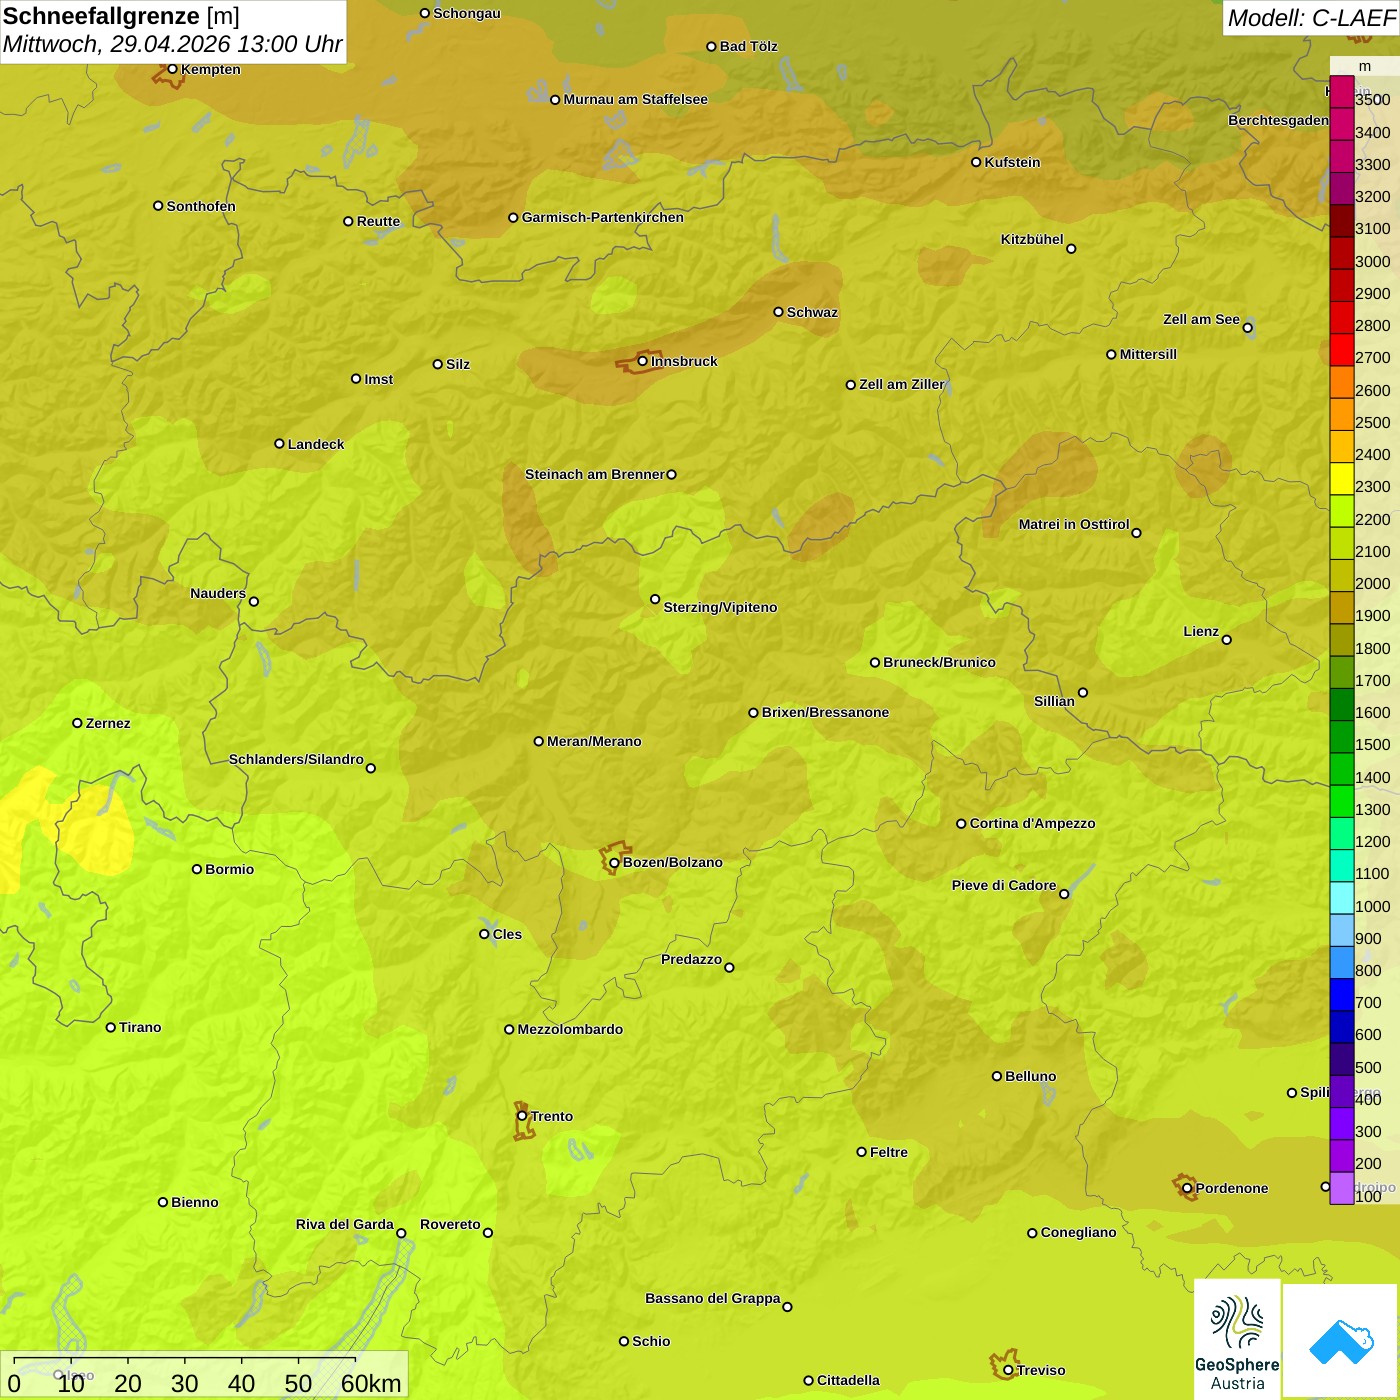Click the Treviso city marker
This screenshot has width=1400, height=1400.
[x=1008, y=1370]
